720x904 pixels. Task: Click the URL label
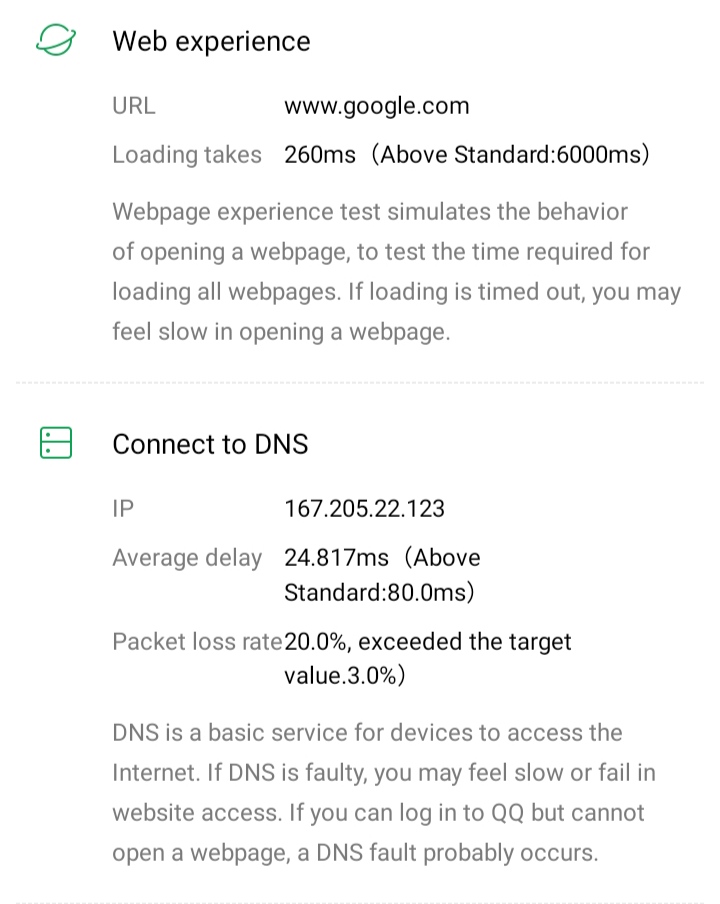(x=134, y=106)
